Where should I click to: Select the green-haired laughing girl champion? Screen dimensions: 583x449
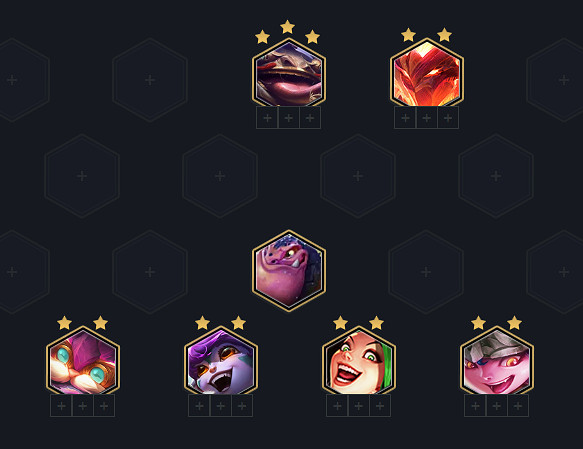[359, 361]
